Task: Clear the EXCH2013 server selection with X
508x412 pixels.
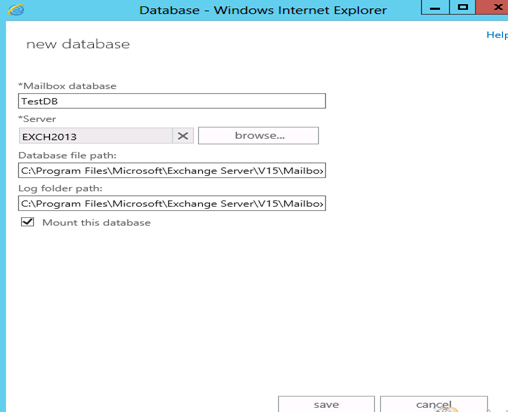Action: pos(183,136)
